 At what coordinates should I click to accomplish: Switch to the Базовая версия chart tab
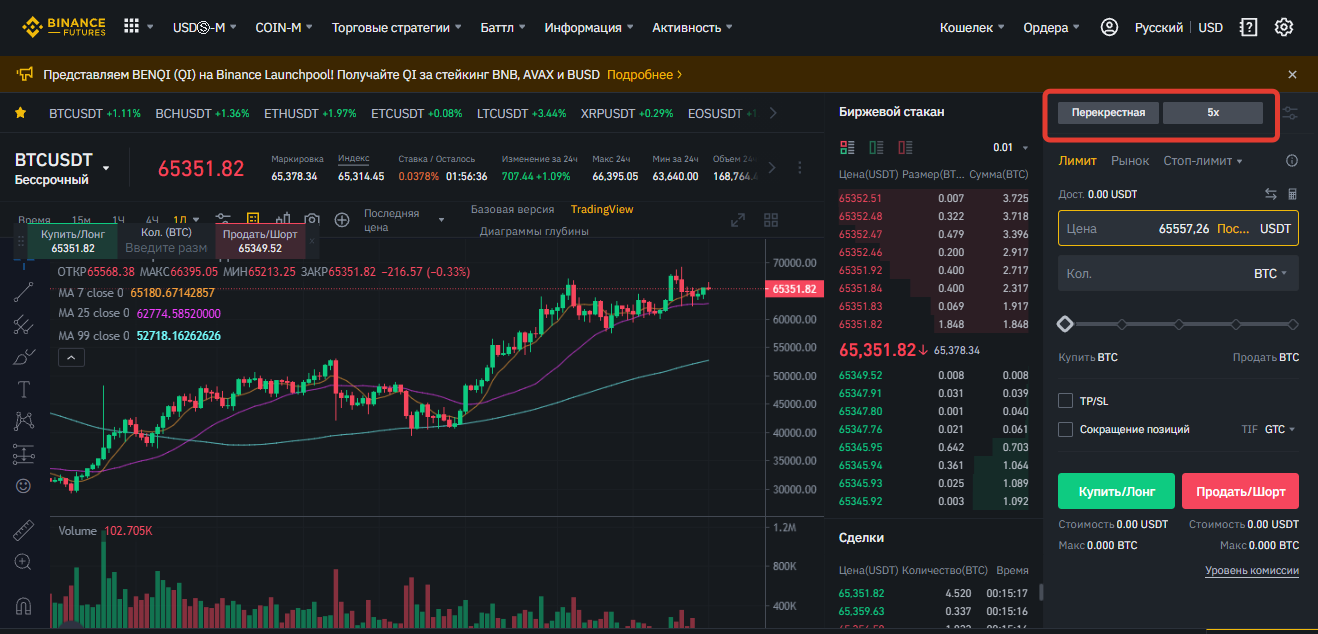512,209
